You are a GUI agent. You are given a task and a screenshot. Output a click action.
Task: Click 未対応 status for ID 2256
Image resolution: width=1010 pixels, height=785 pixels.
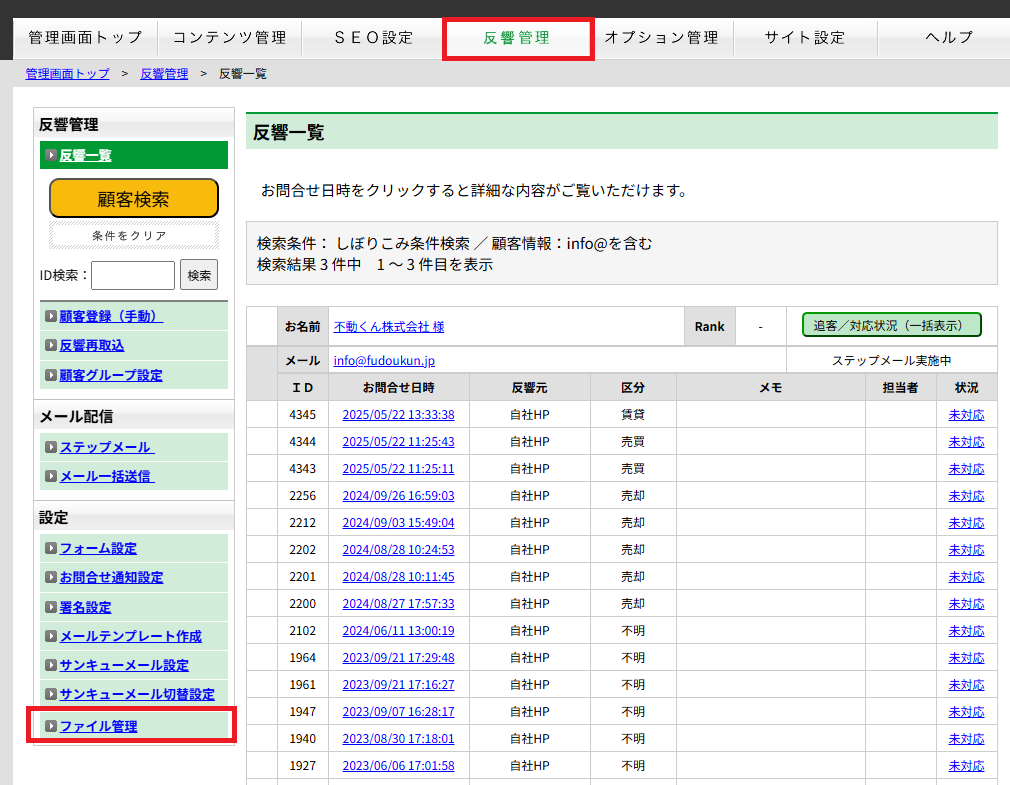(x=966, y=496)
